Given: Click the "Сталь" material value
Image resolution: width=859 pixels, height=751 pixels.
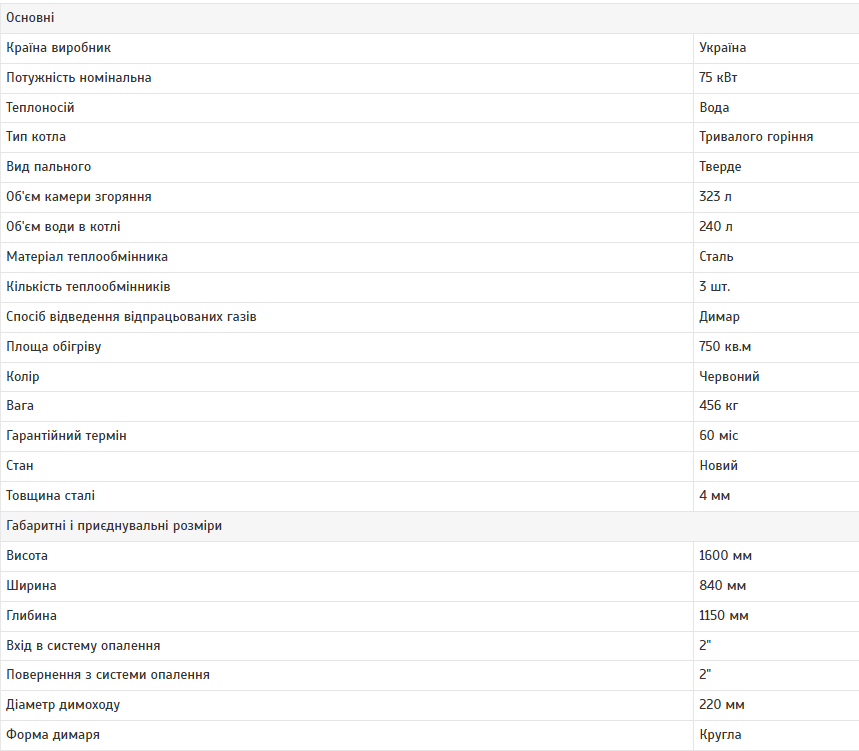Looking at the screenshot, I should pyautogui.click(x=716, y=257).
